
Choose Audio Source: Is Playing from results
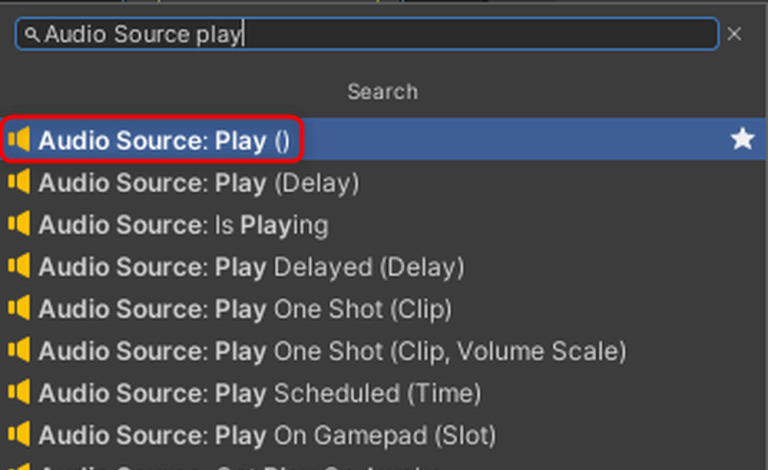coord(183,225)
